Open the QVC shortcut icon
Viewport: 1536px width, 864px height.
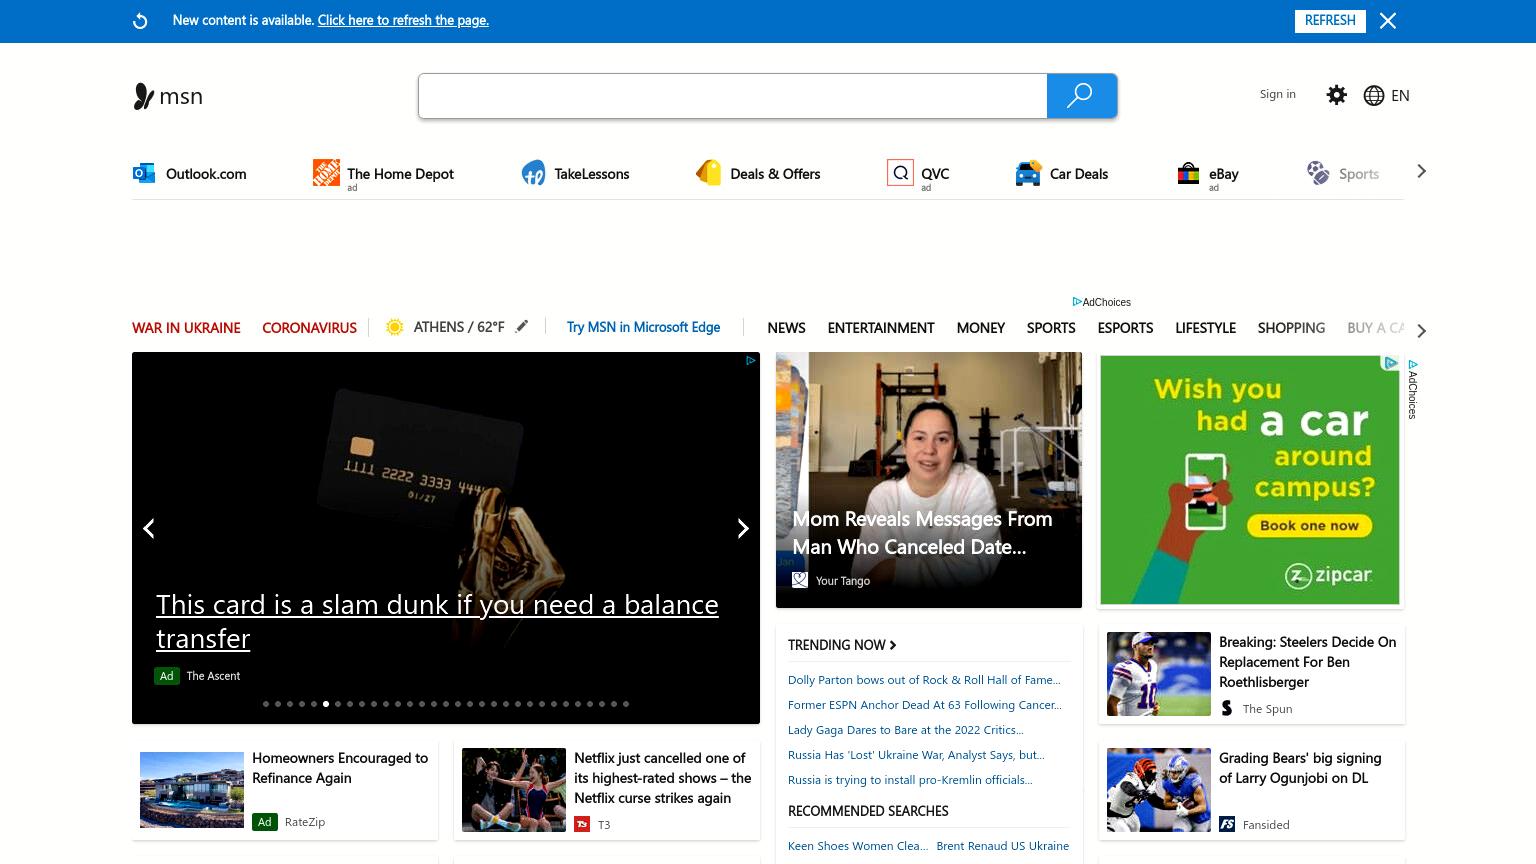900,173
